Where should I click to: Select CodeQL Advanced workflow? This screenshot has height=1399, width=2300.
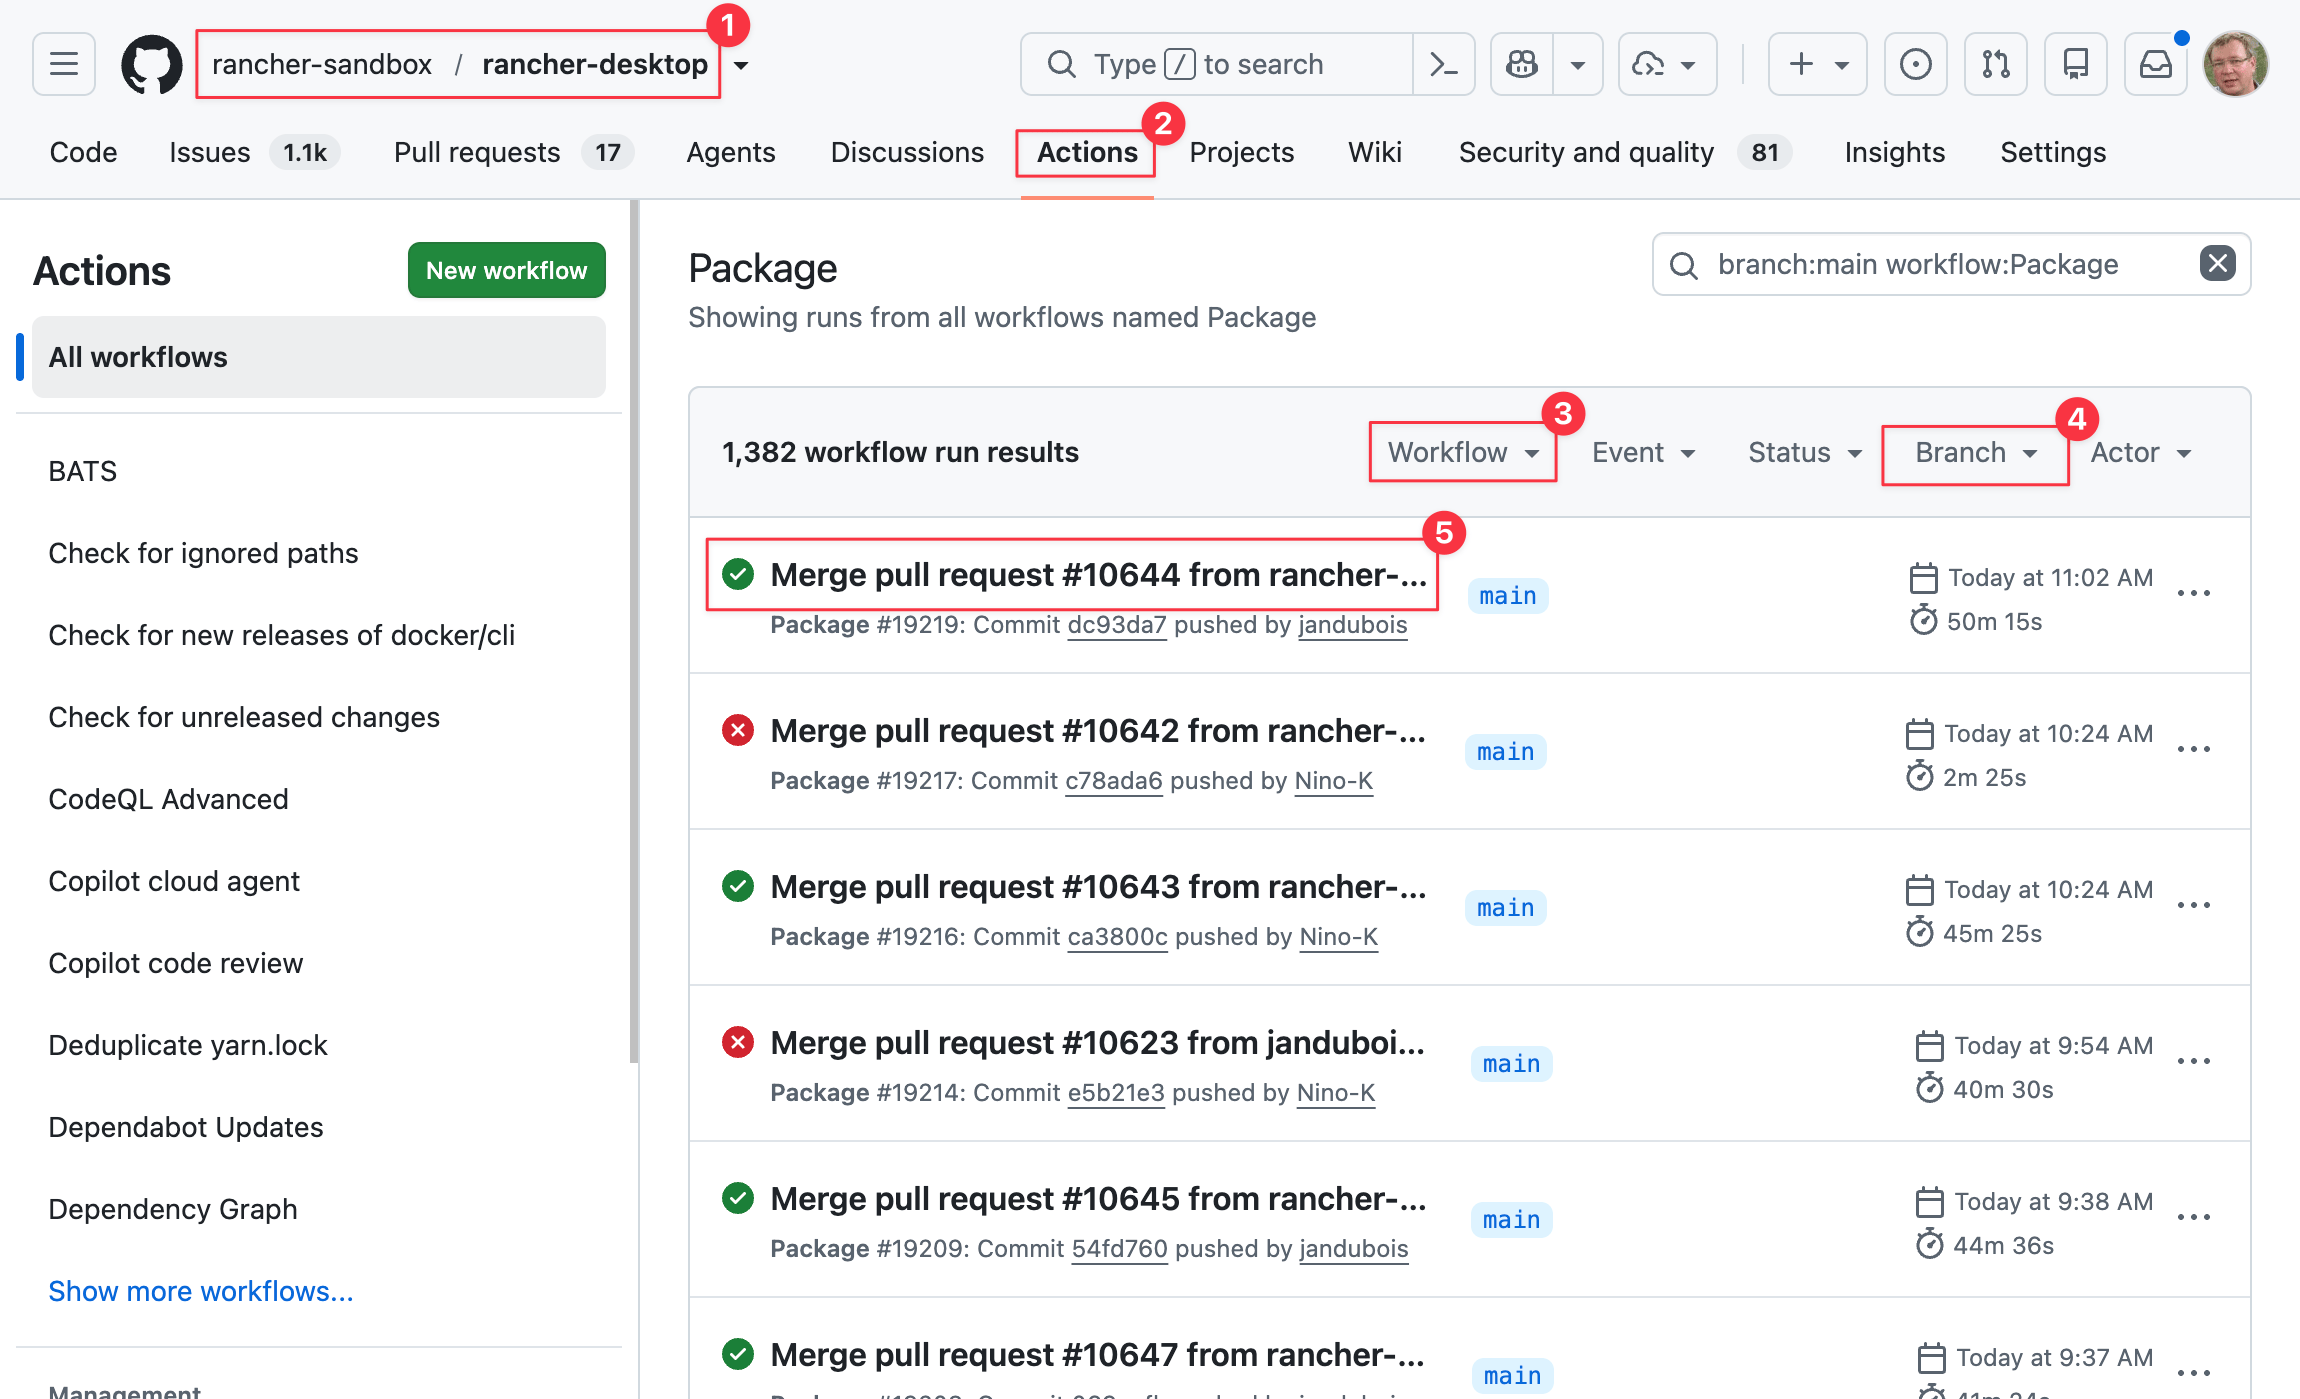pyautogui.click(x=319, y=799)
